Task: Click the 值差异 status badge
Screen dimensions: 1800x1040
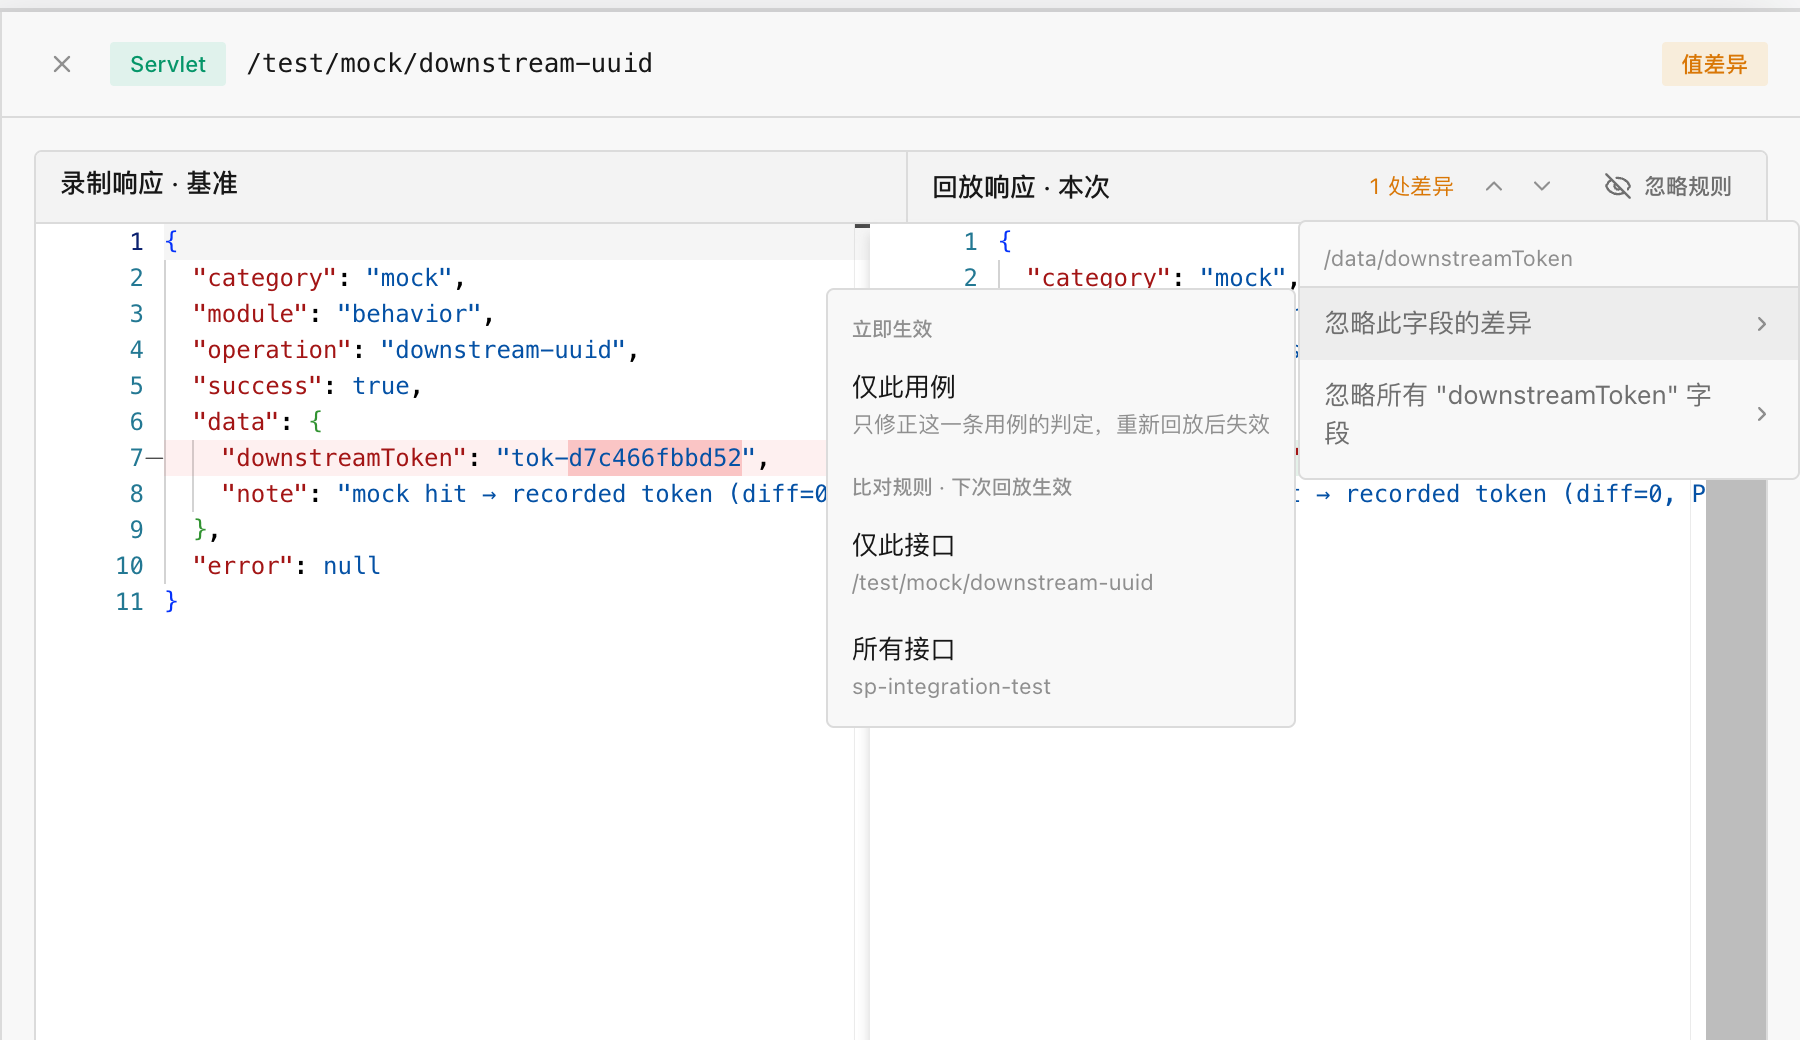Action: tap(1714, 64)
